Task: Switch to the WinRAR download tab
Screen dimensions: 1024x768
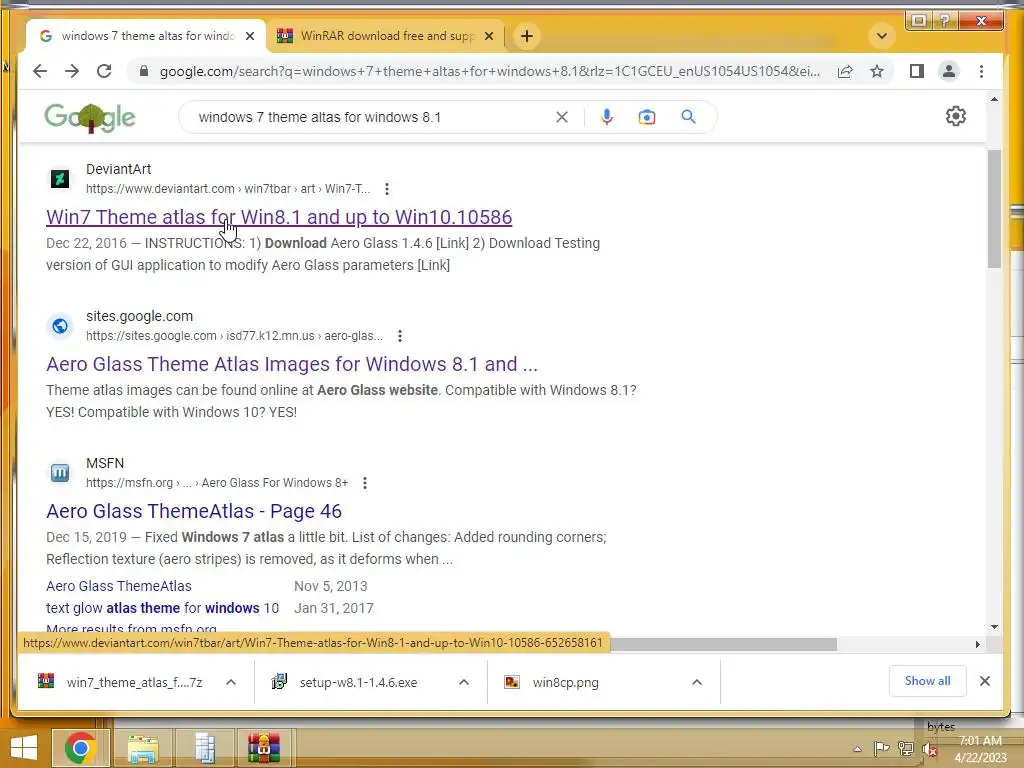Action: [x=387, y=36]
